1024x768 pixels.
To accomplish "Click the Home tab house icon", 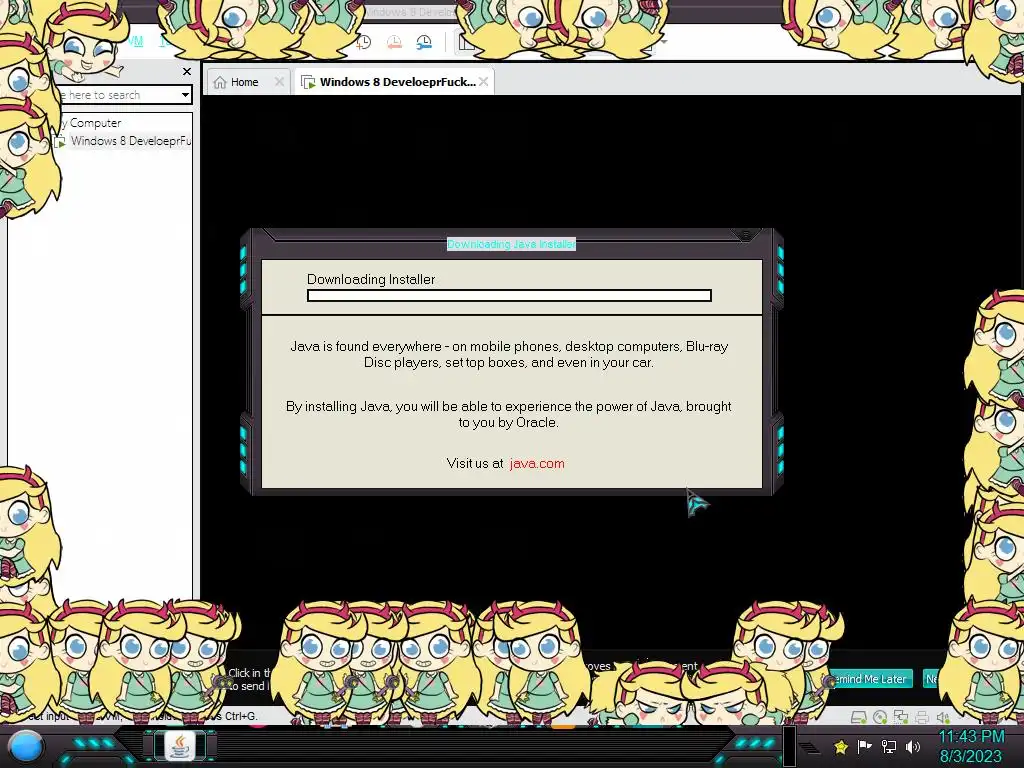I will click(x=220, y=82).
